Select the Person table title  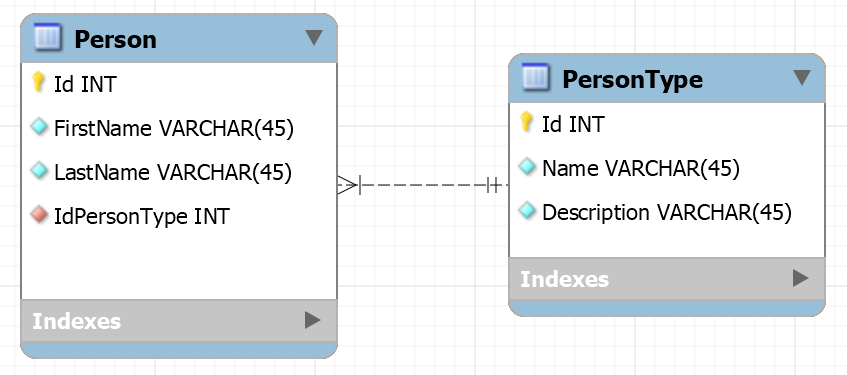(x=116, y=39)
